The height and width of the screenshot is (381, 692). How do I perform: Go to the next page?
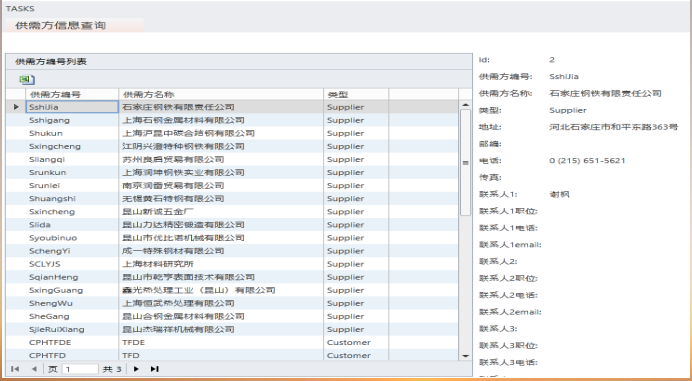[x=136, y=369]
